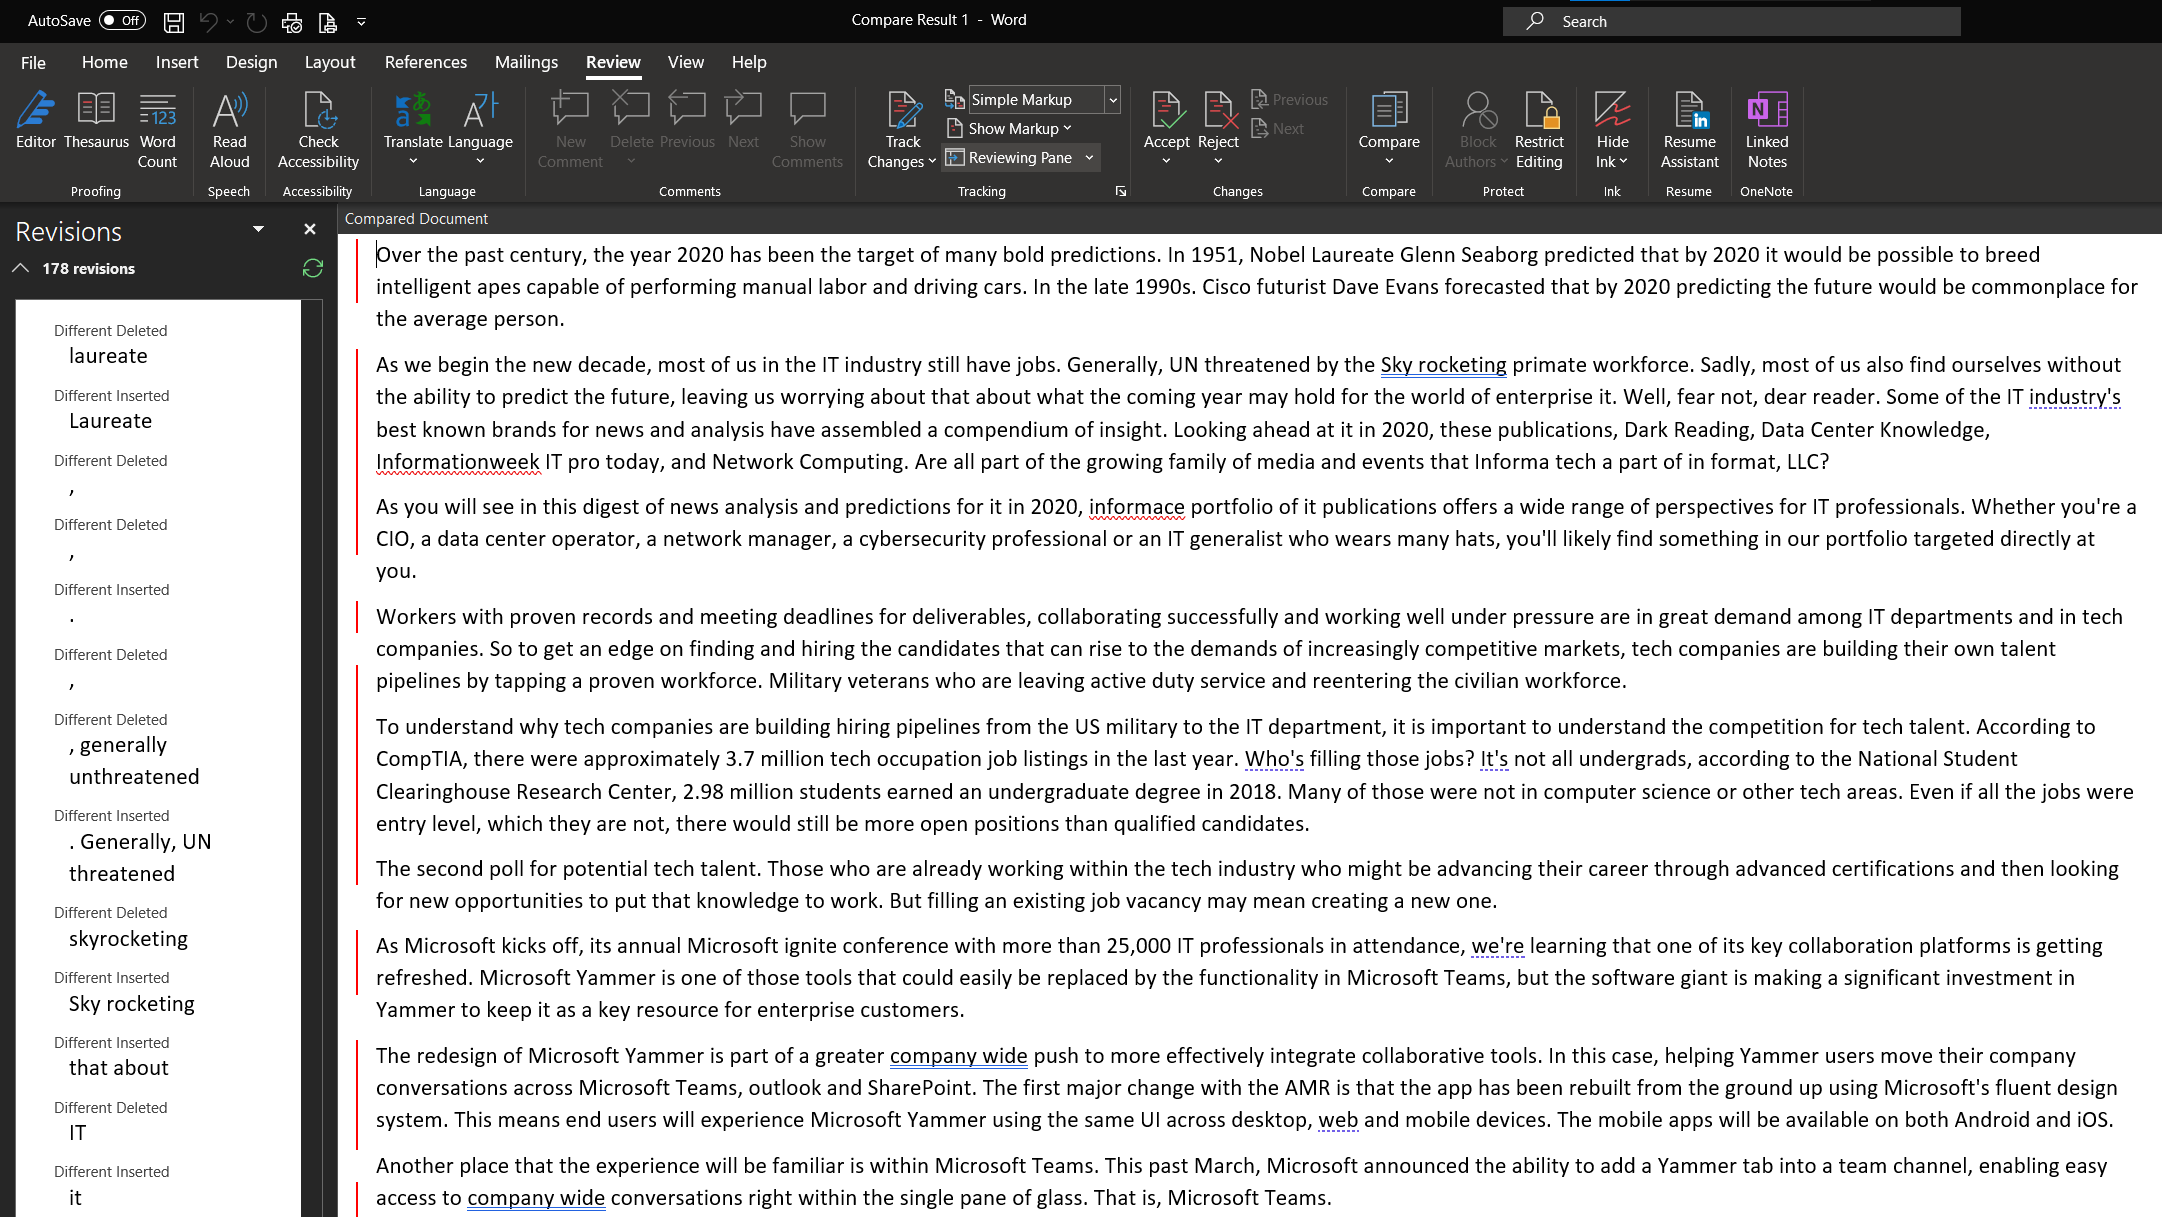Switch to the References tab
The height and width of the screenshot is (1217, 2162).
pos(426,62)
